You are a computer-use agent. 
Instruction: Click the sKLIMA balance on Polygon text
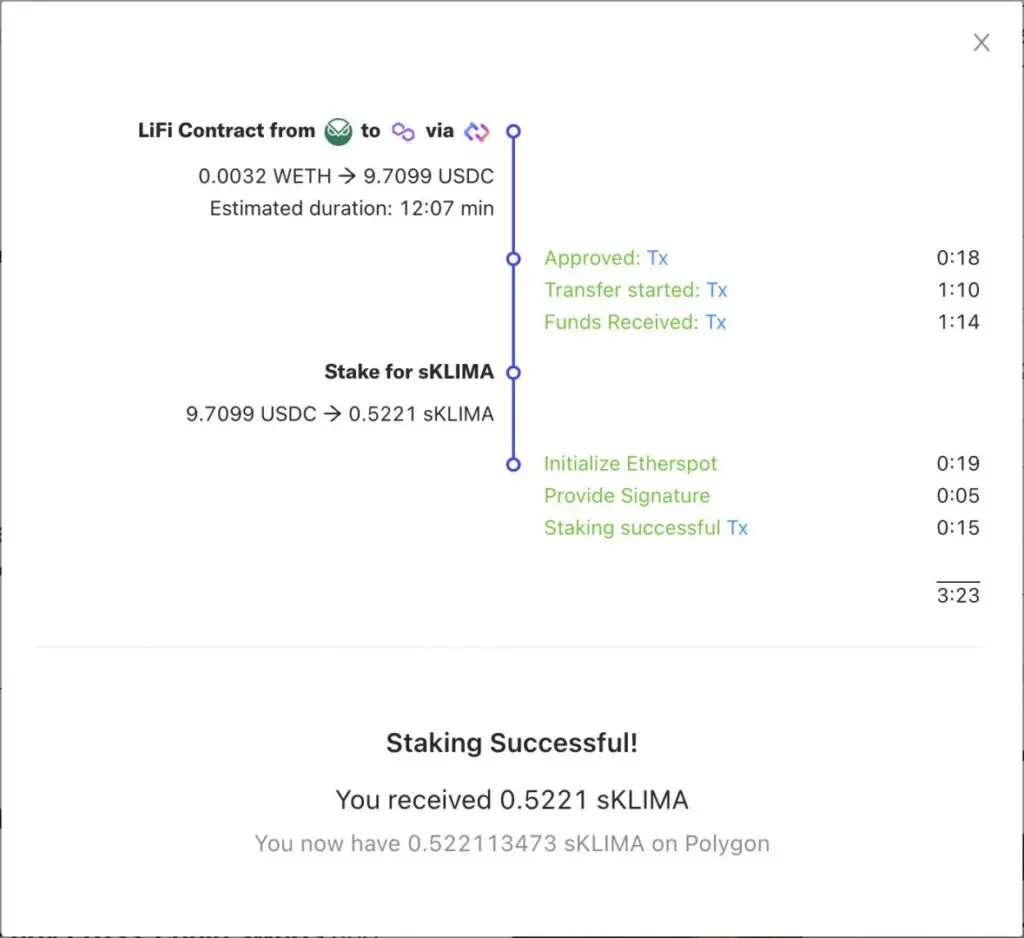512,843
